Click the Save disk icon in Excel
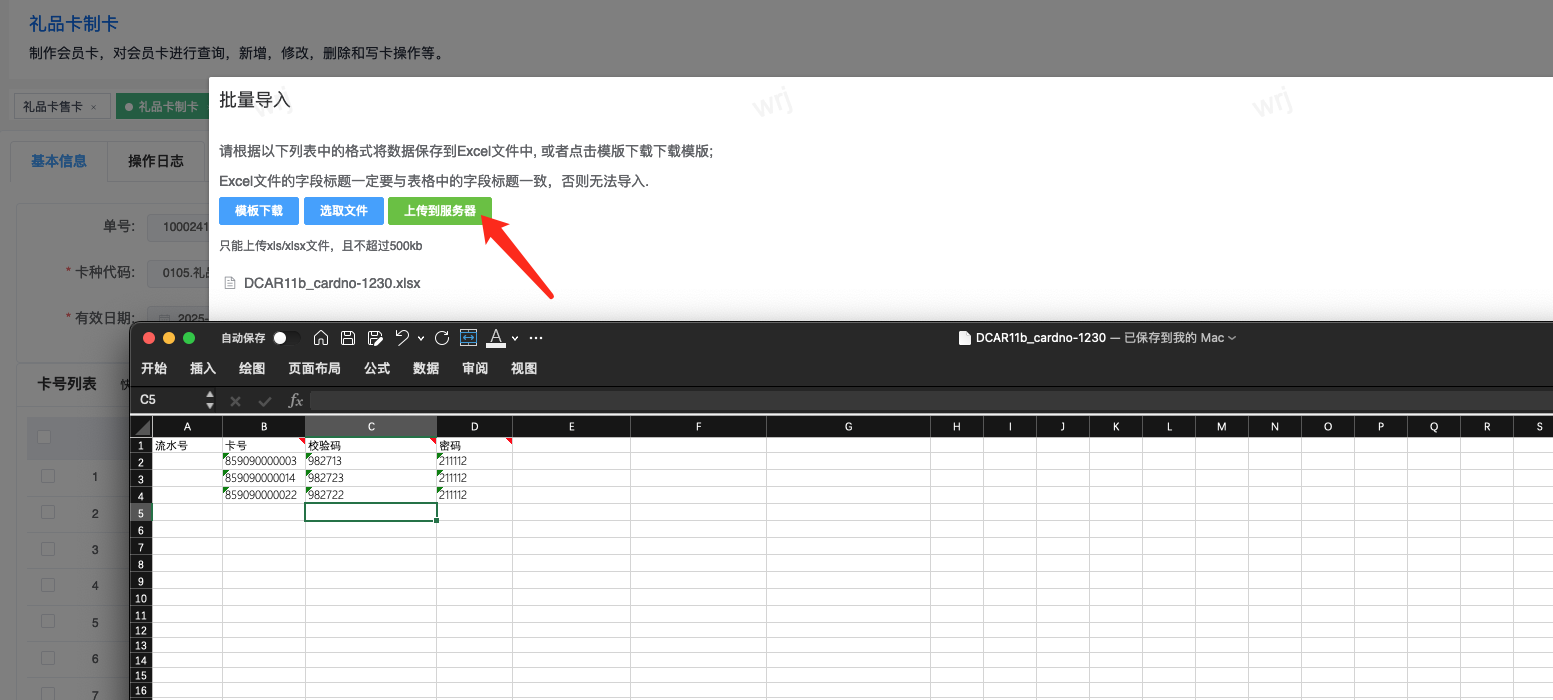 [348, 338]
